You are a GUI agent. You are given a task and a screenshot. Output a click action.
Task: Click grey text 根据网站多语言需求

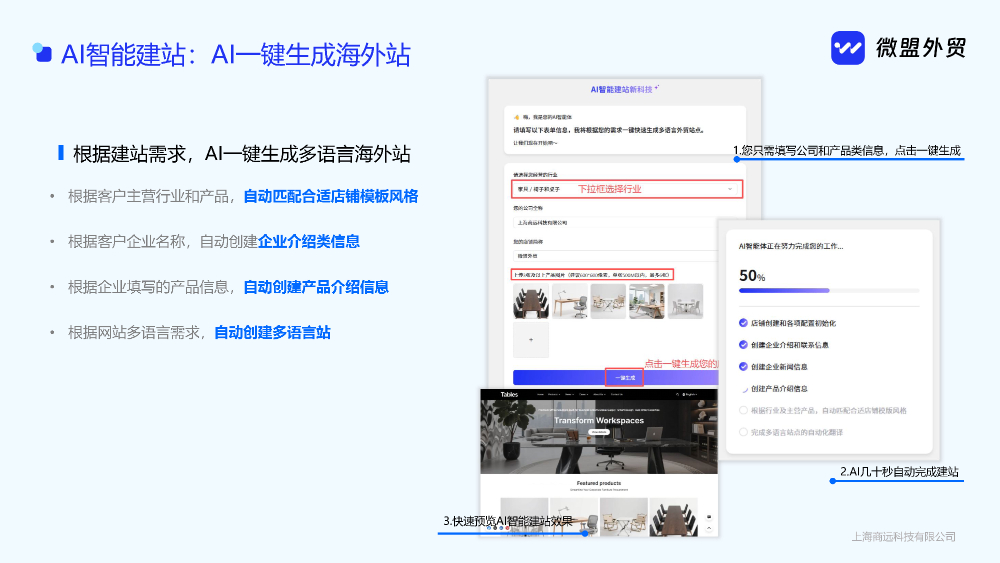click(133, 333)
